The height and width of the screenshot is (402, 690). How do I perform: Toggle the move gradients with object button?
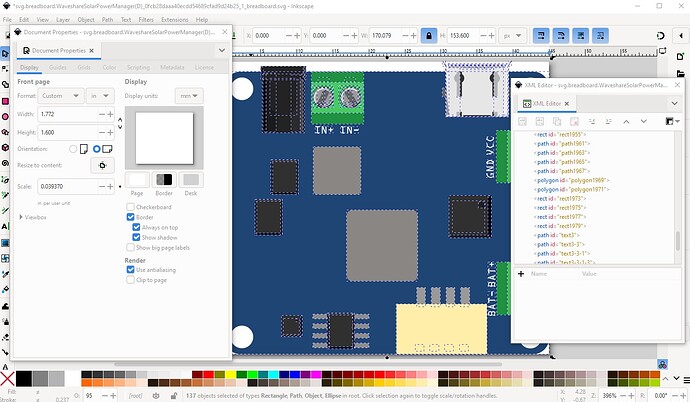point(581,36)
